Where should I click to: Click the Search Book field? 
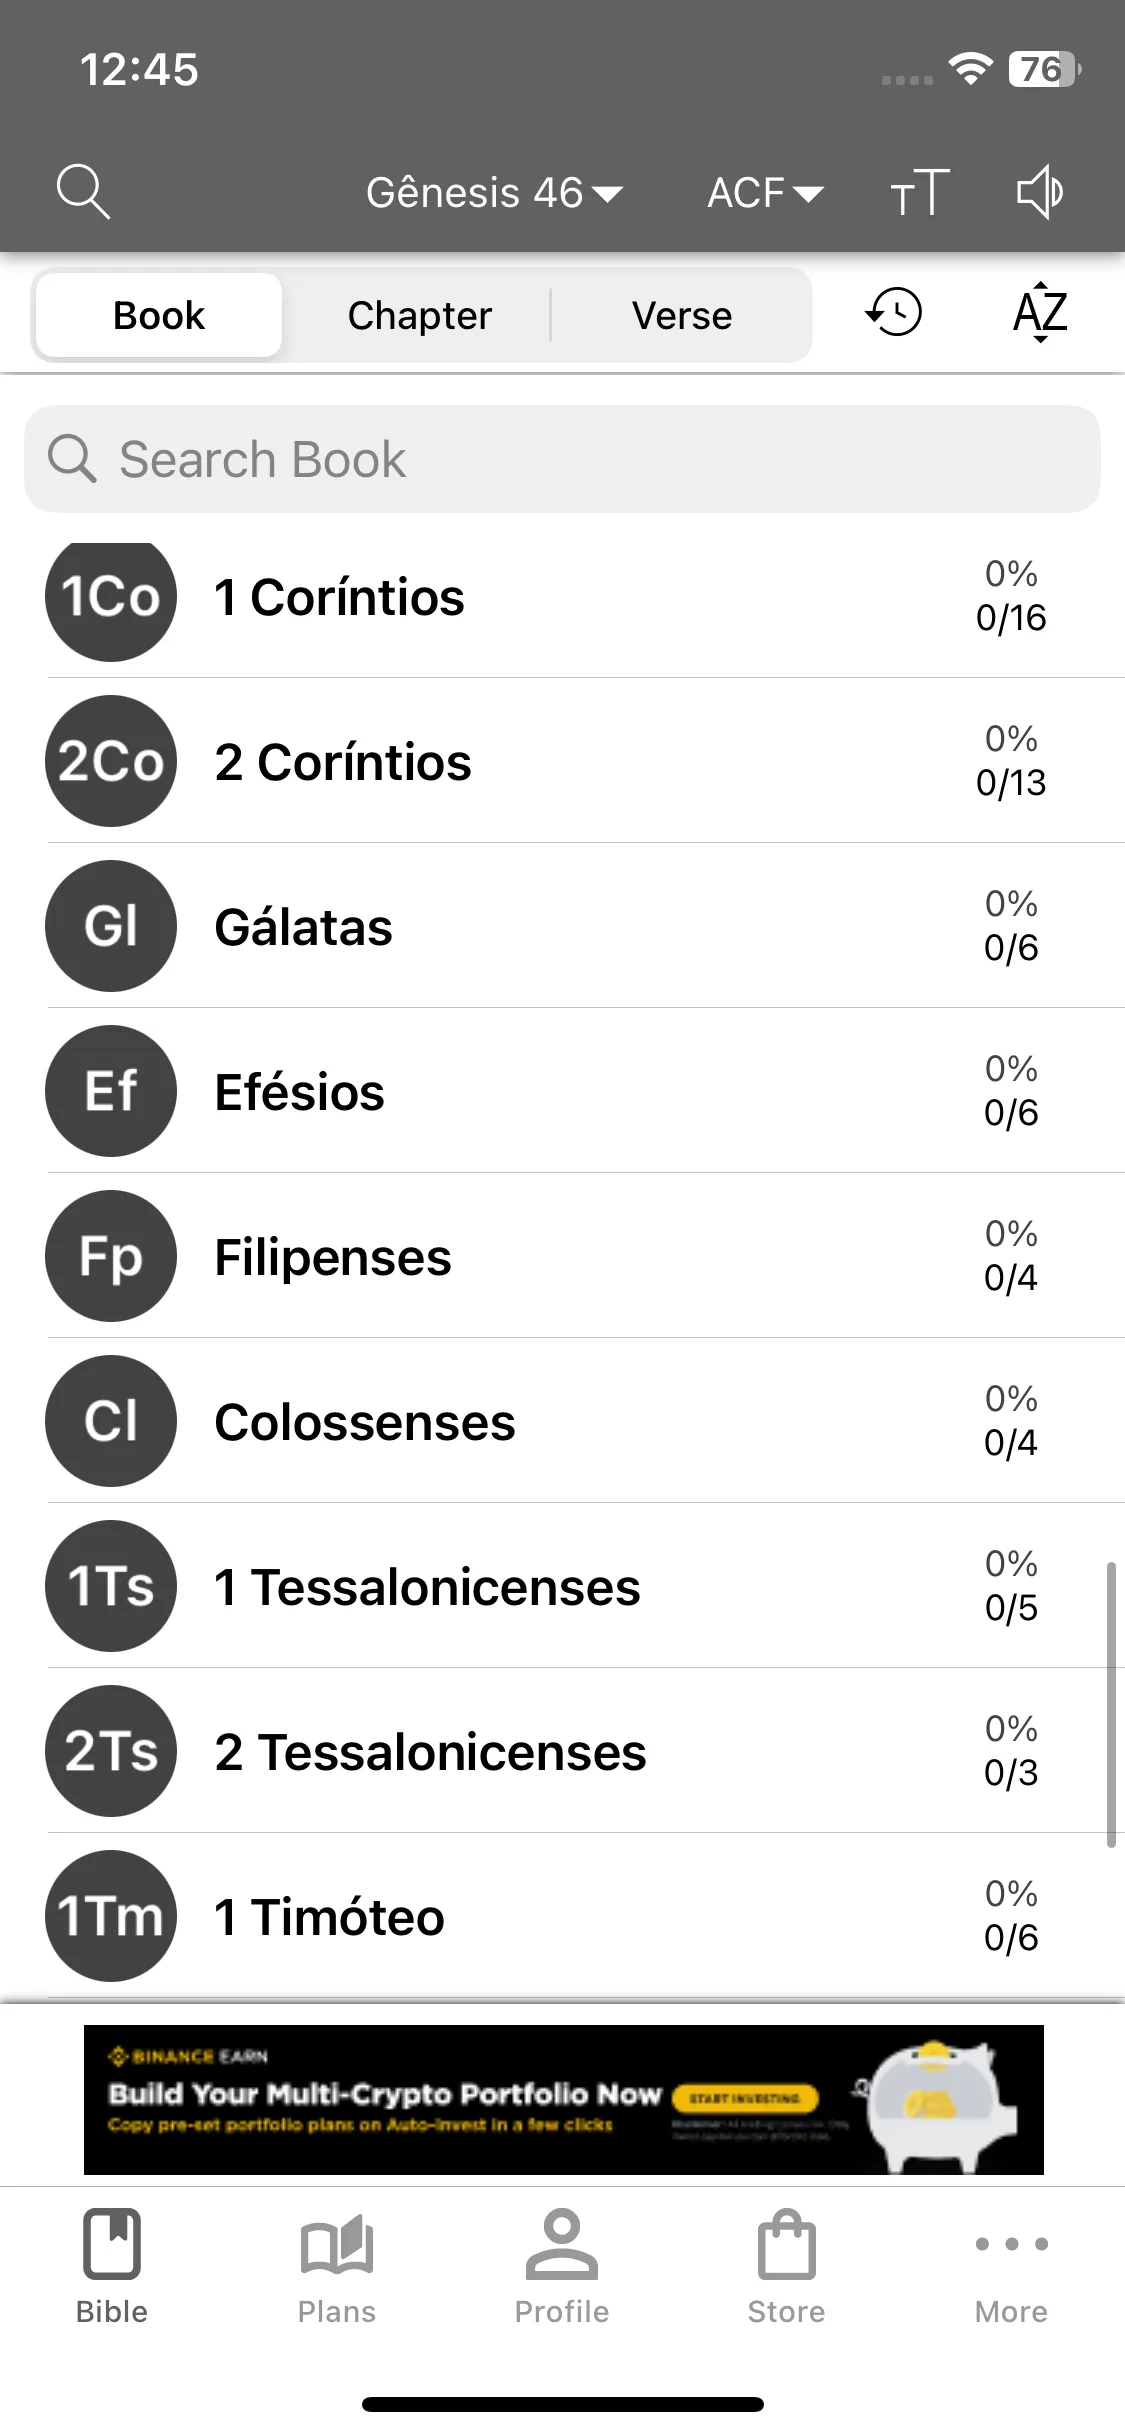[x=562, y=459]
